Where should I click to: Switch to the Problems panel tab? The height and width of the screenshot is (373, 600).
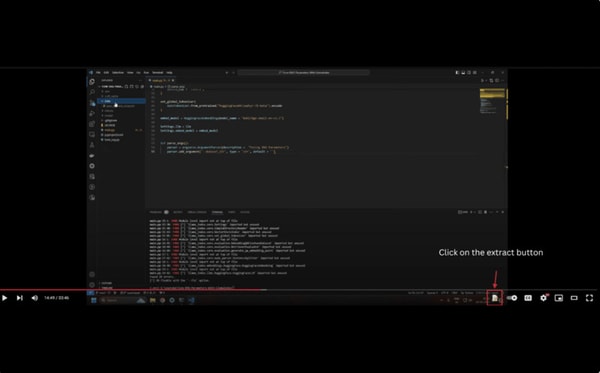coord(156,212)
